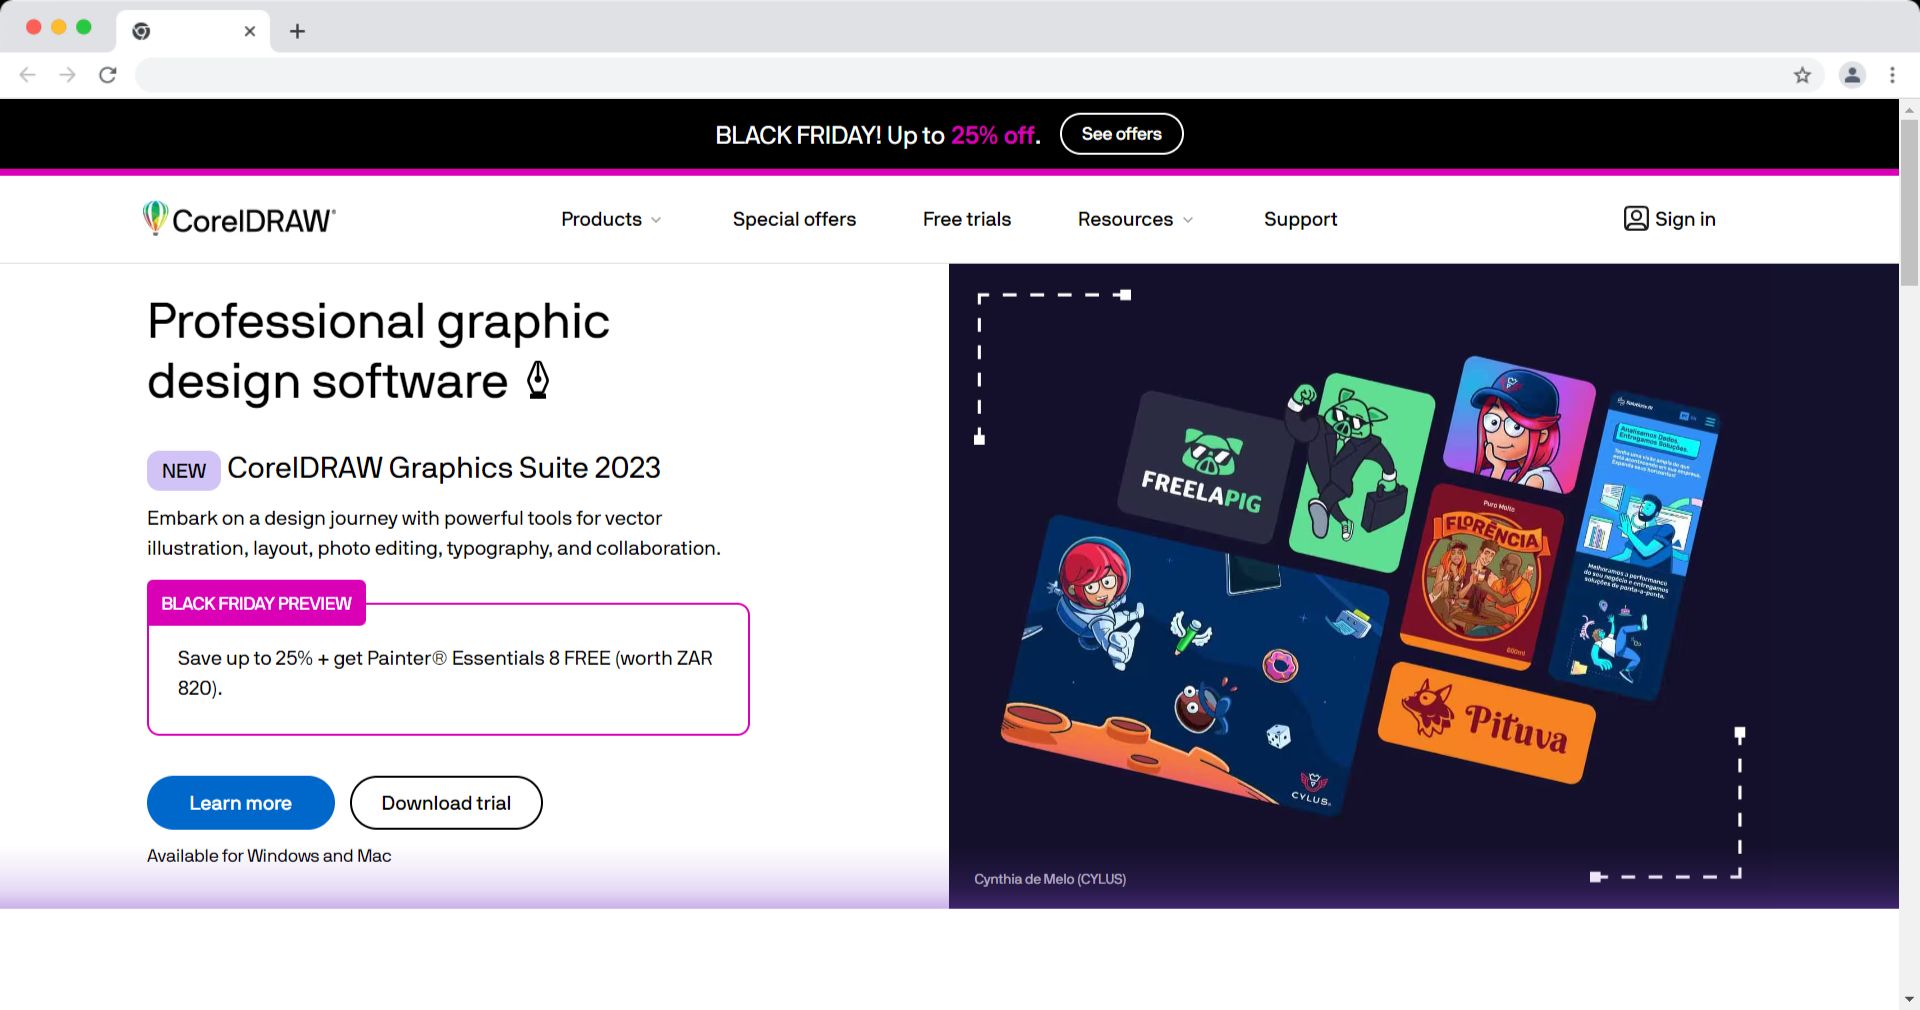The width and height of the screenshot is (1920, 1010).
Task: Open the Free trials menu item
Action: 967,219
